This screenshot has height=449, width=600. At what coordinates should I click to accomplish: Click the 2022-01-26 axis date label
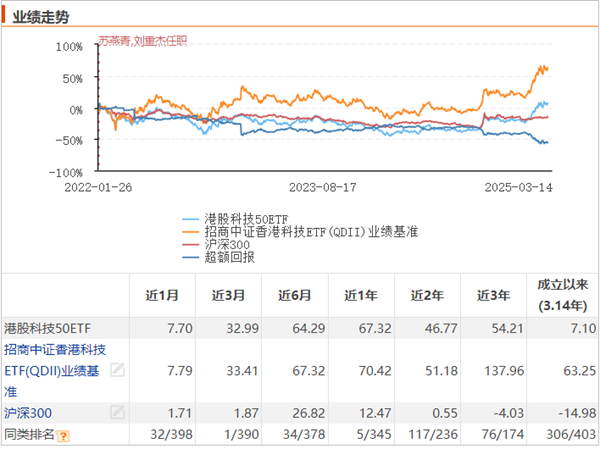[98, 187]
